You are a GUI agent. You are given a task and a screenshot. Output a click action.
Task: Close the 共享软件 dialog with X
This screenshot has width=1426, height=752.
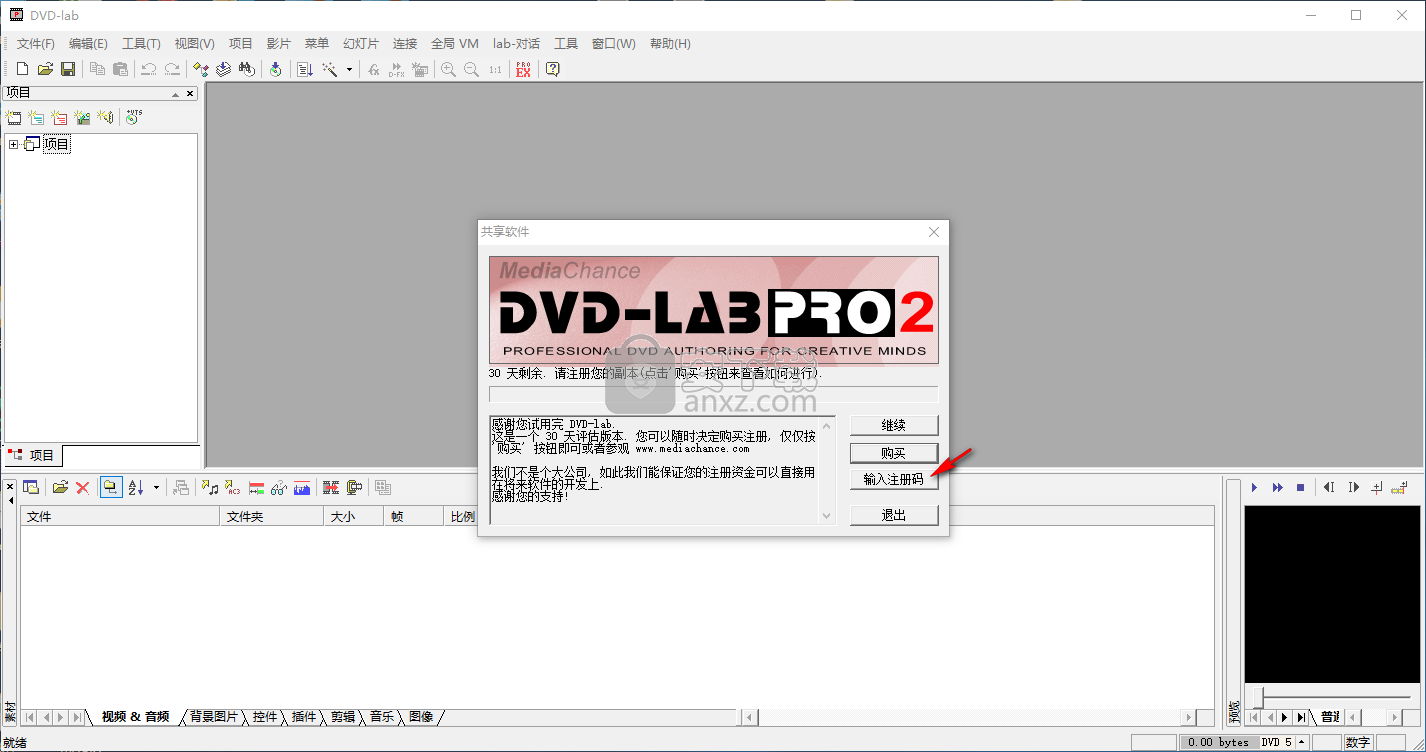pos(934,232)
